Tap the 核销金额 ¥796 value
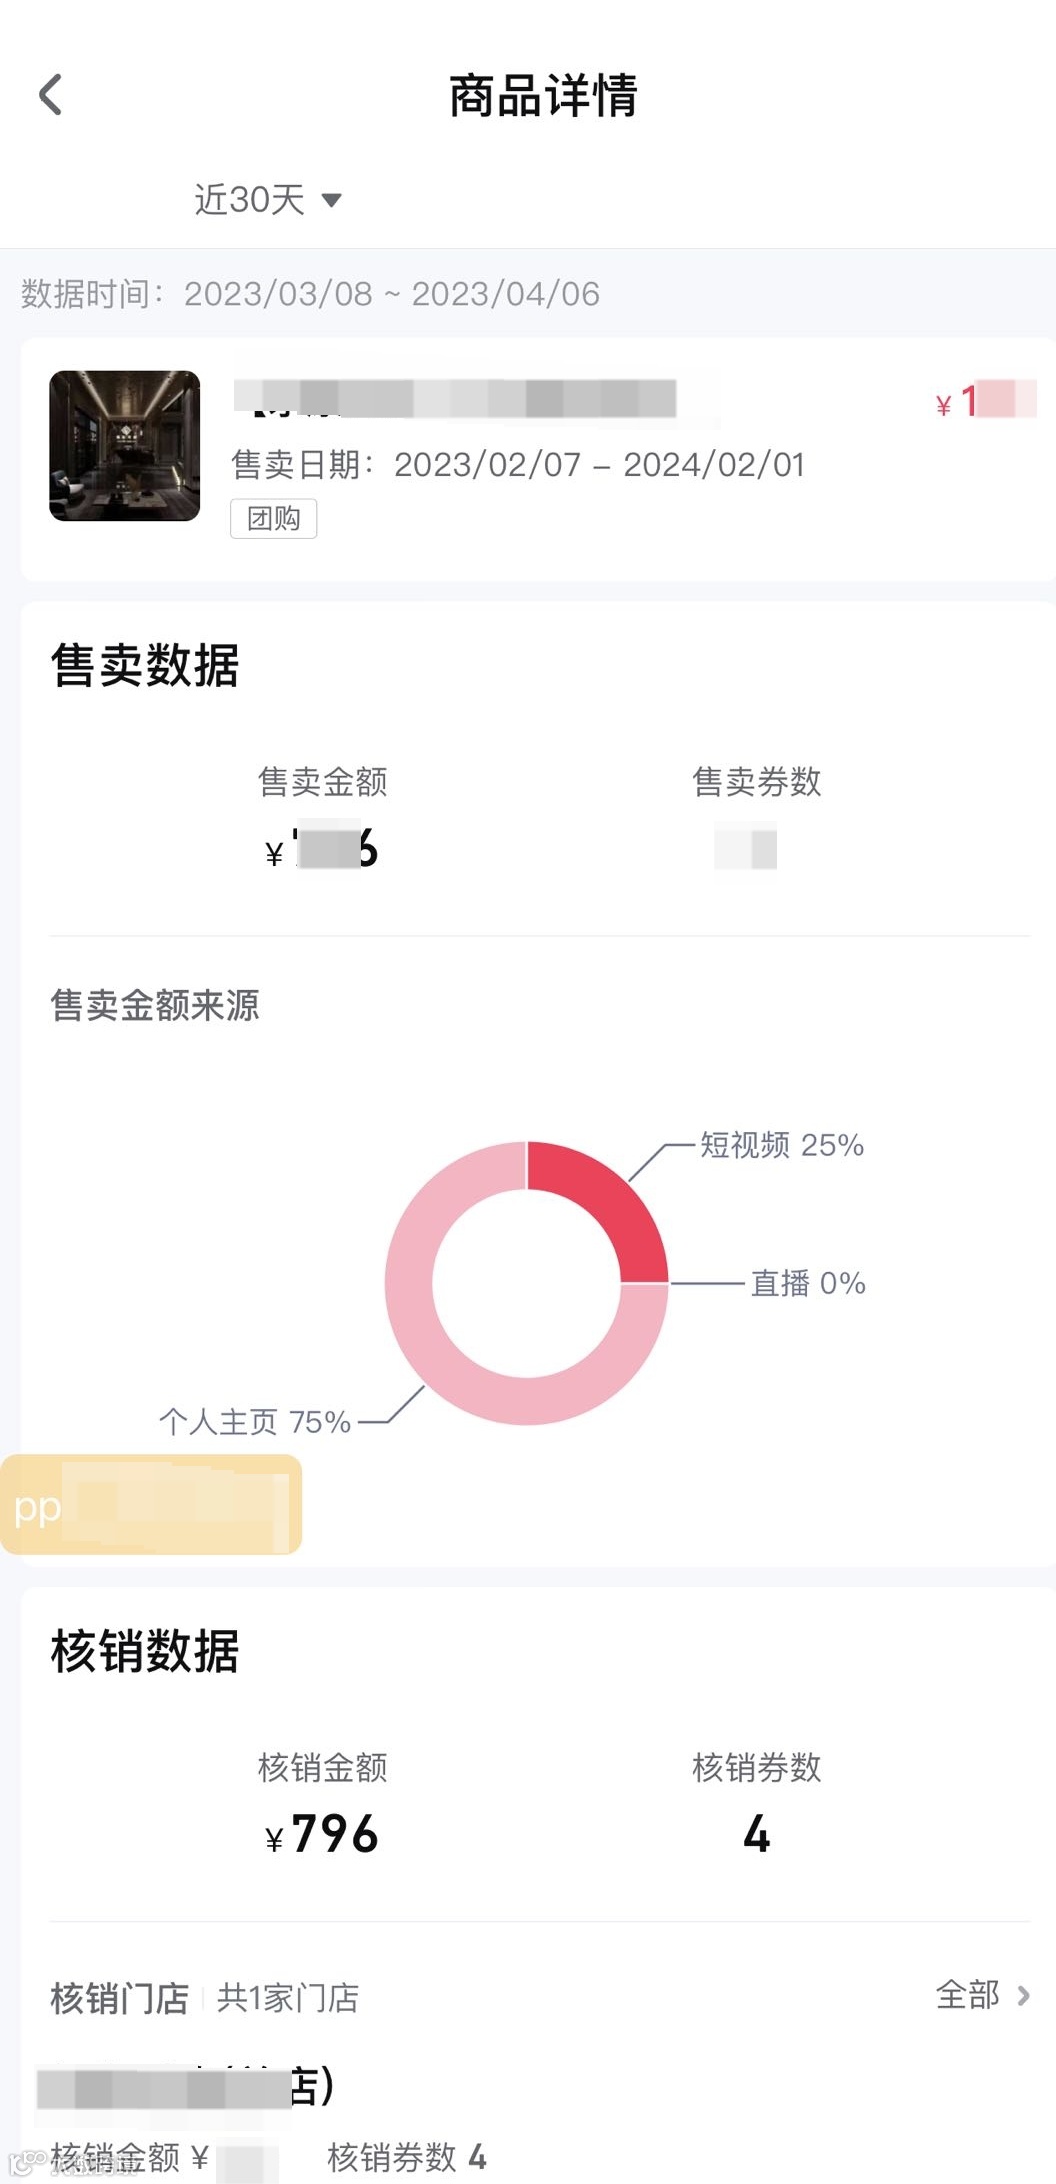 coord(322,1834)
